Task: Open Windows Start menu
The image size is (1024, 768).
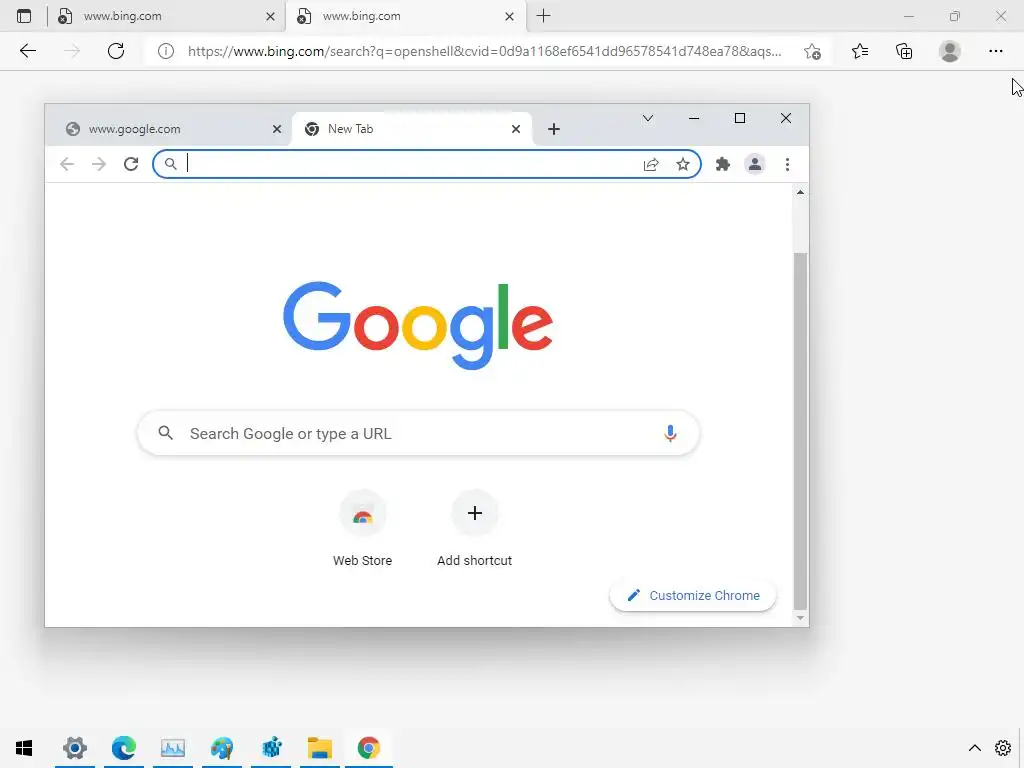Action: pyautogui.click(x=24, y=748)
